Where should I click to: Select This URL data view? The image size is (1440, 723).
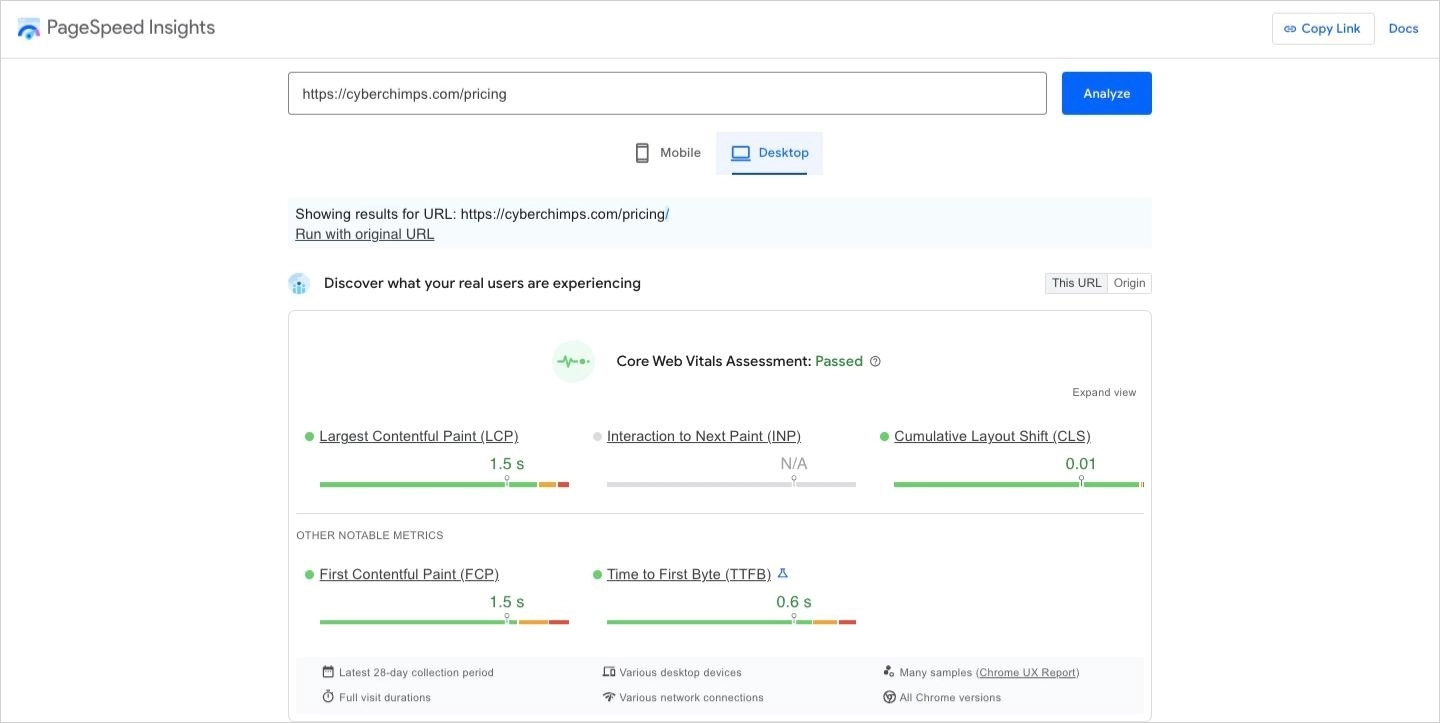(1076, 283)
